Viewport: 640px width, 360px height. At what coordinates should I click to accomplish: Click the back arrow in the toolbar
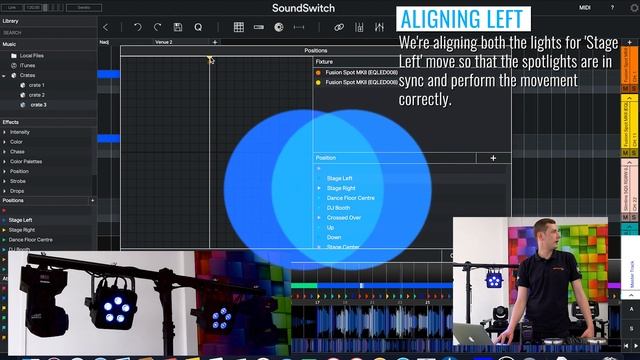coord(106,27)
